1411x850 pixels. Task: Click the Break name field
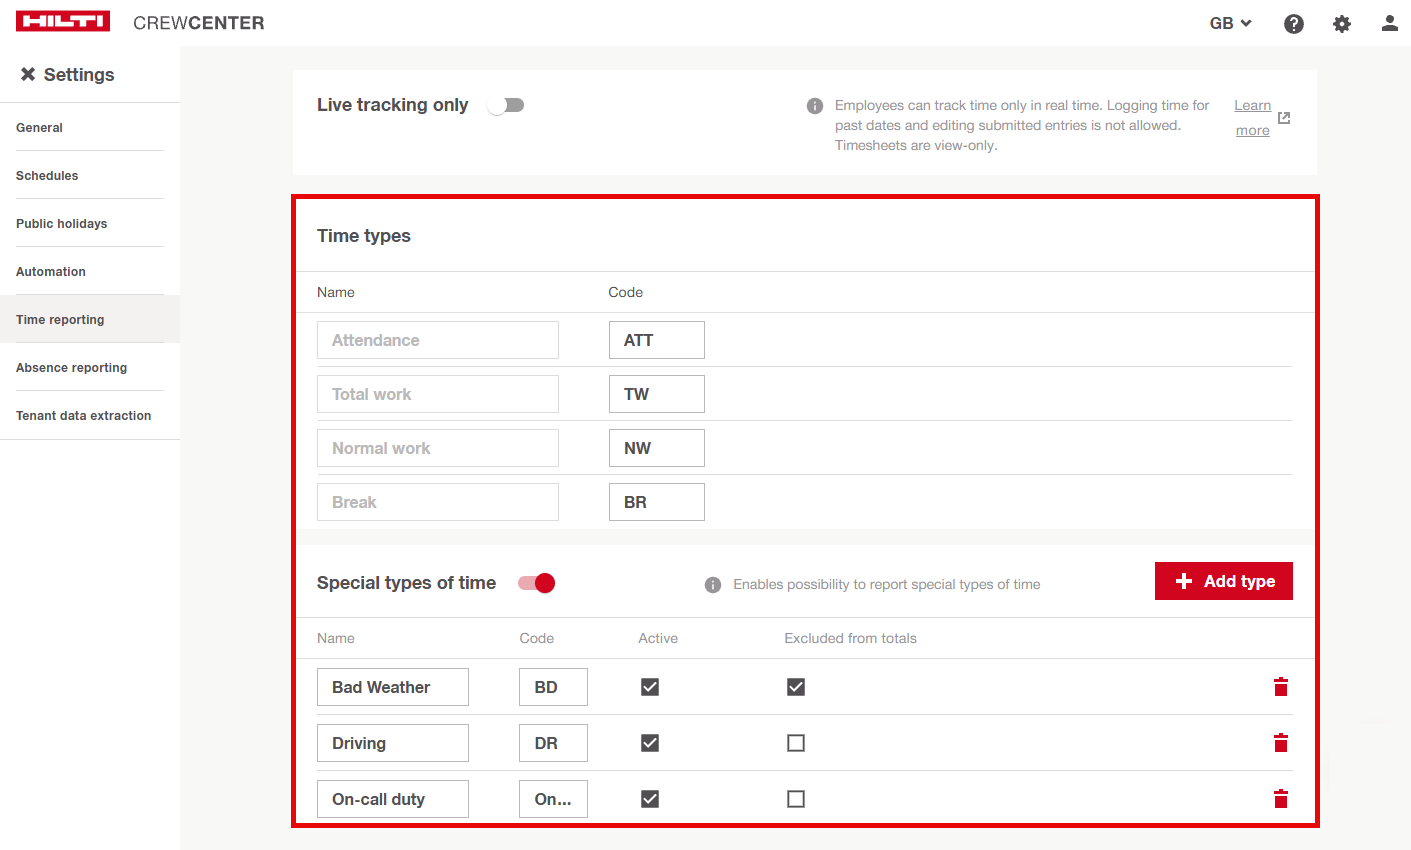[438, 502]
